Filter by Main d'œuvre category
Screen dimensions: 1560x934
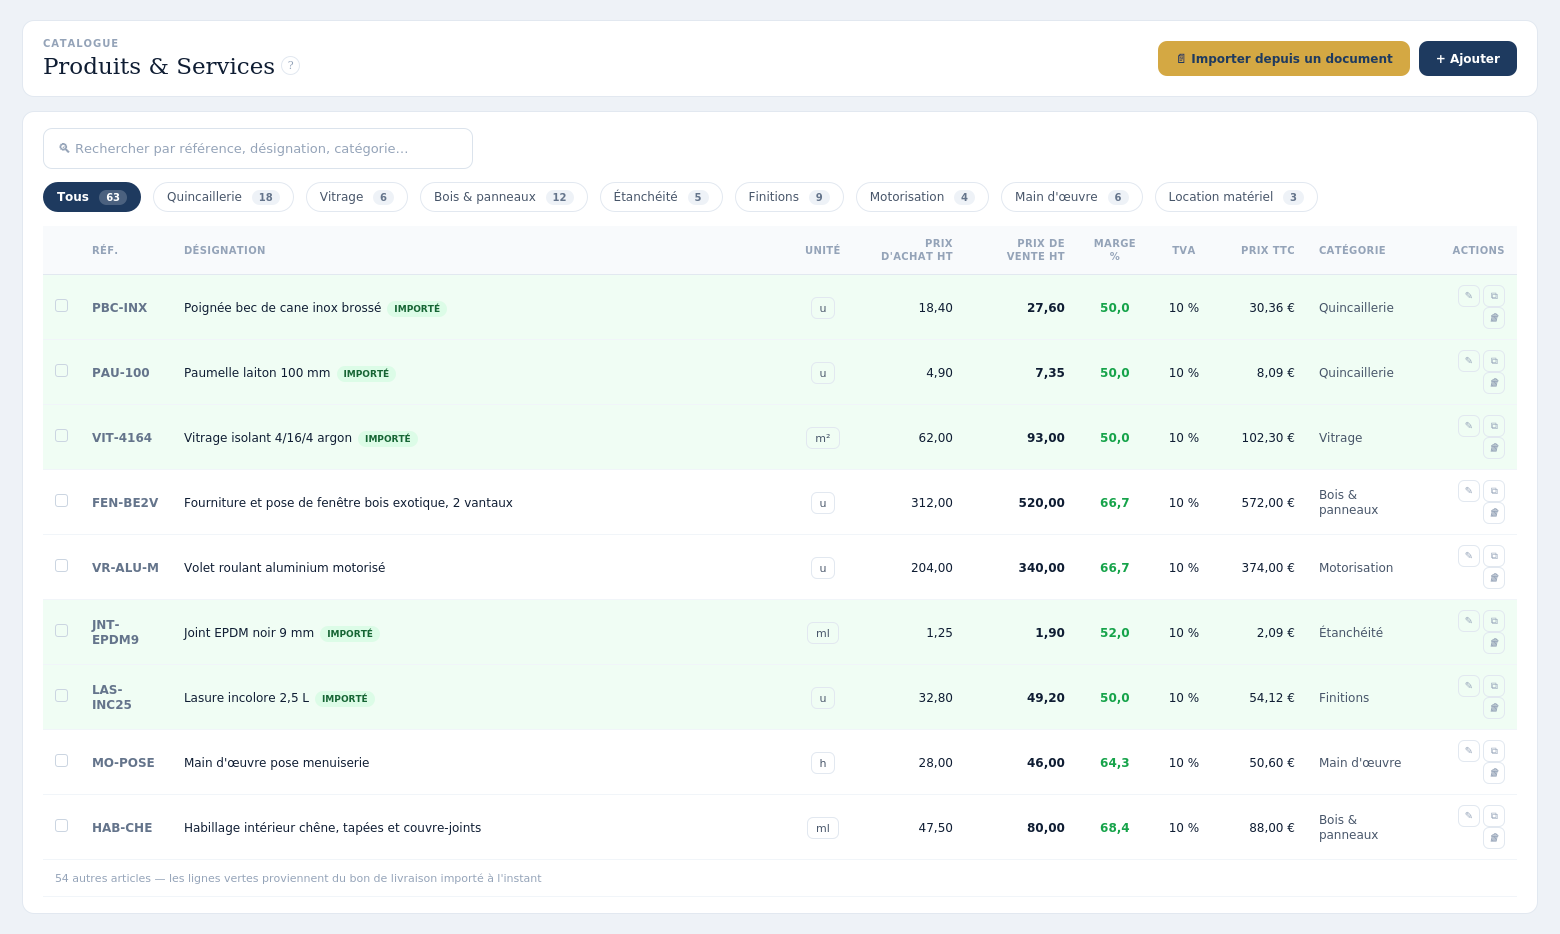[1072, 197]
